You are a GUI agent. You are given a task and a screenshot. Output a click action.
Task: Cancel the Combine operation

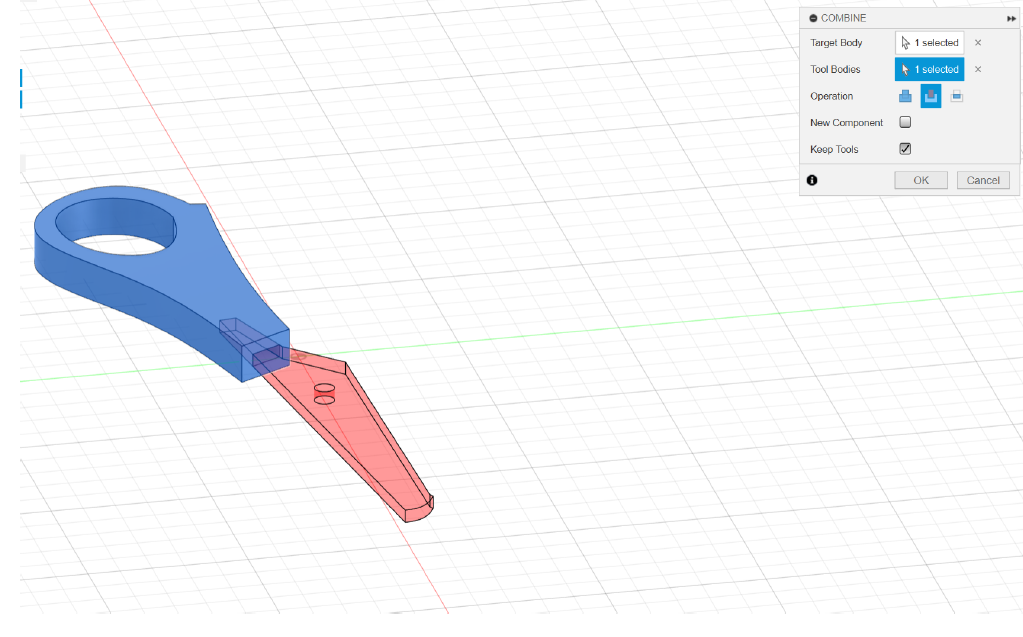coord(983,180)
